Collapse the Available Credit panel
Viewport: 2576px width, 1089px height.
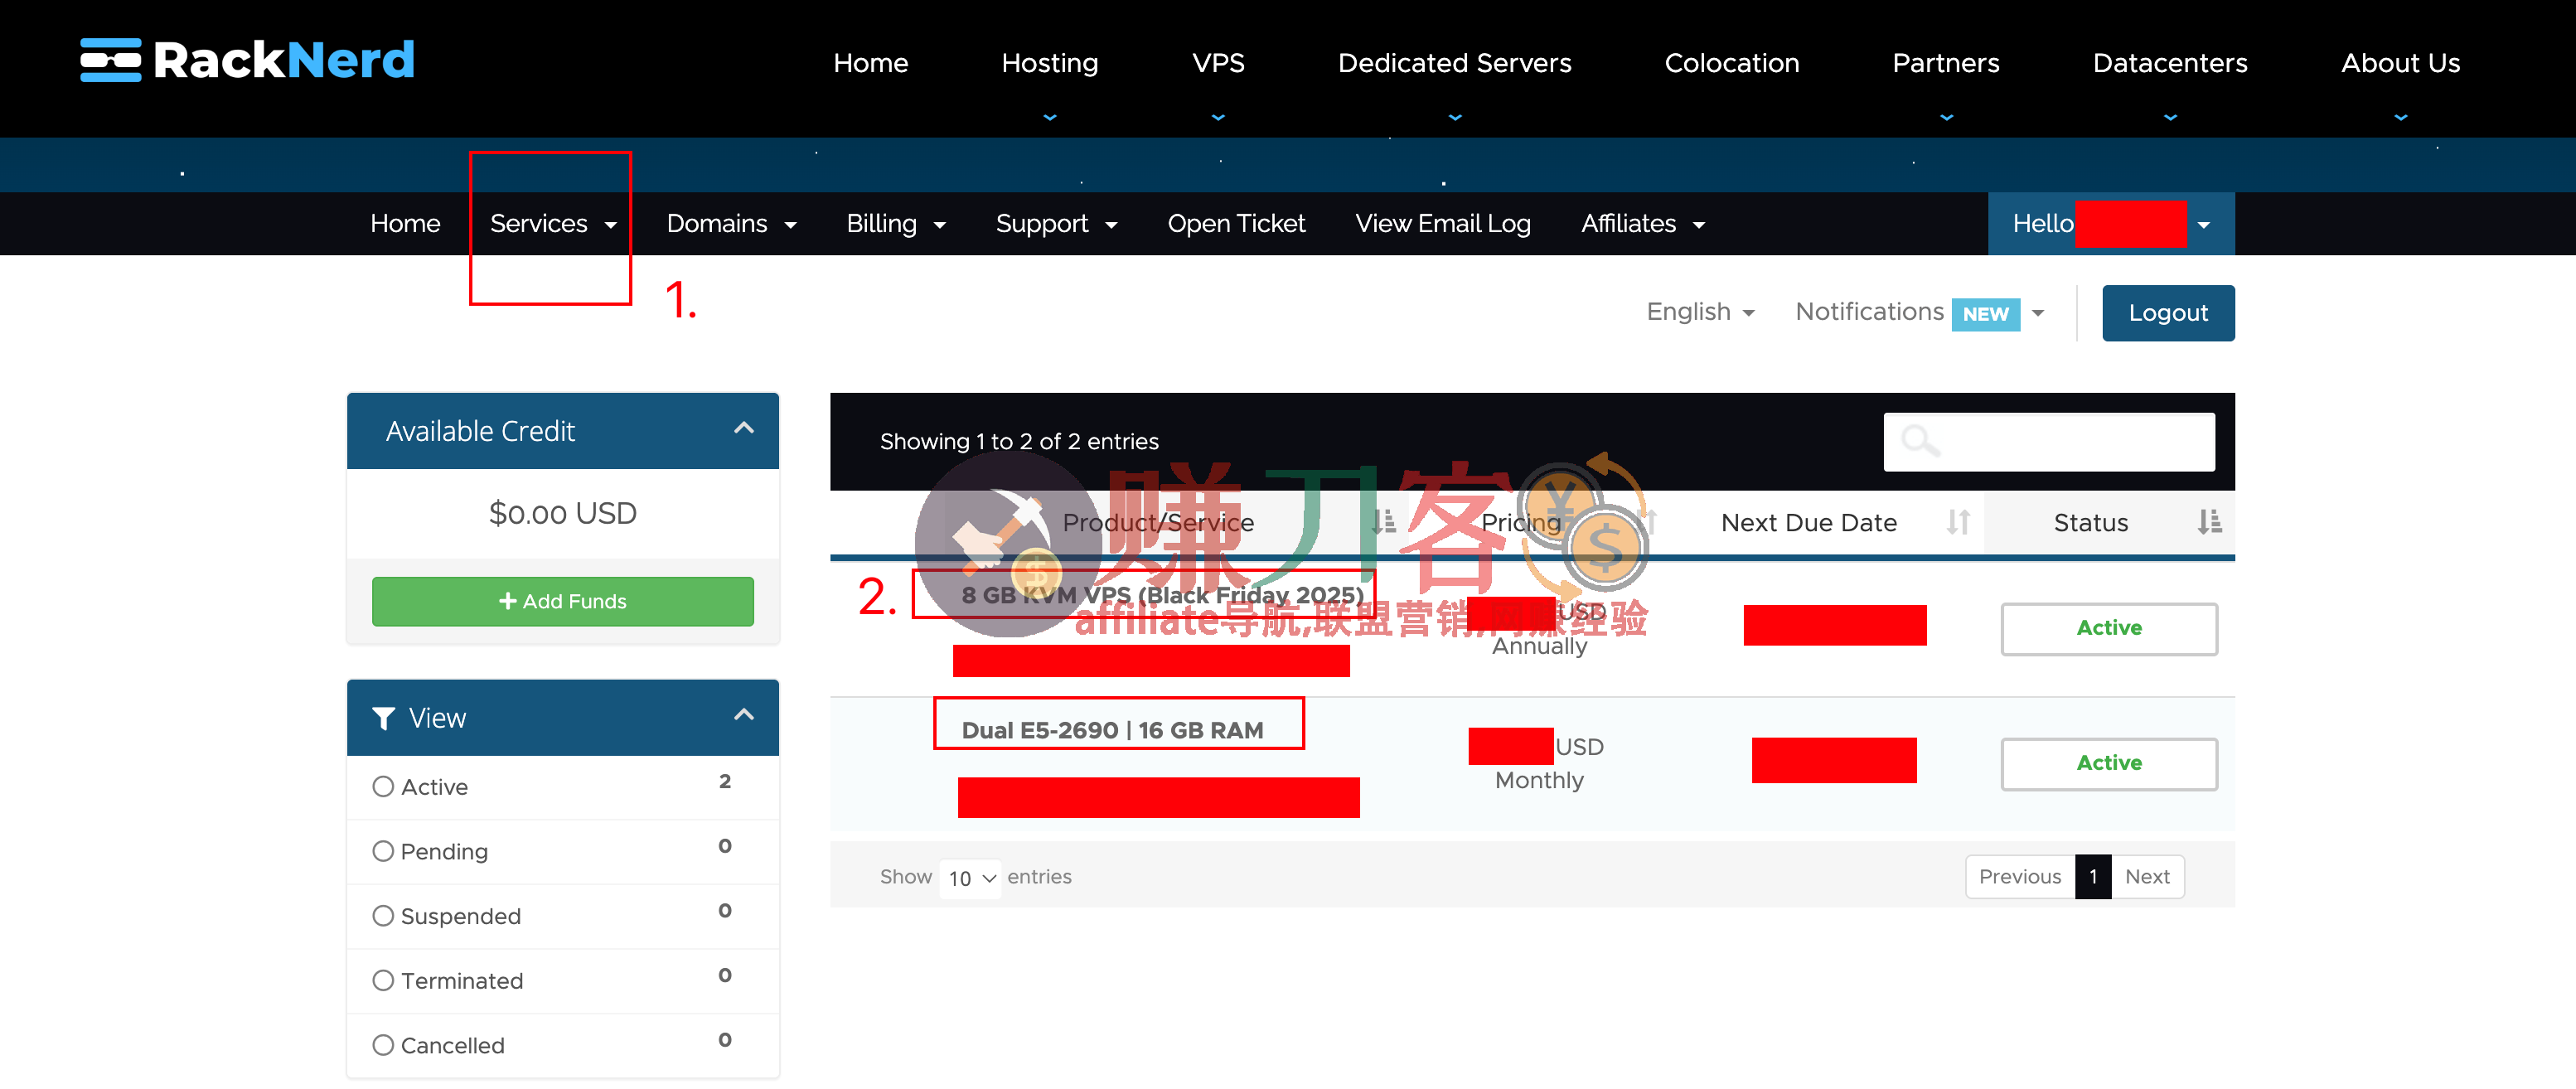click(x=743, y=429)
